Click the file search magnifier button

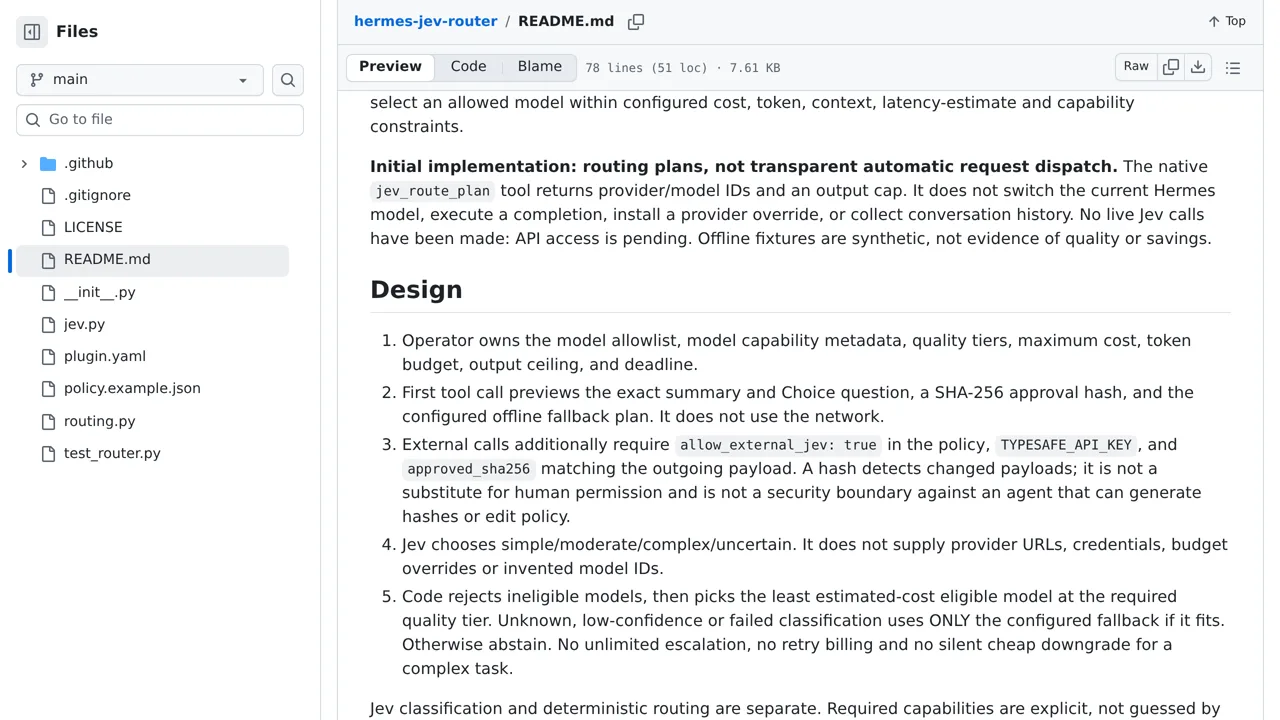[x=288, y=80]
